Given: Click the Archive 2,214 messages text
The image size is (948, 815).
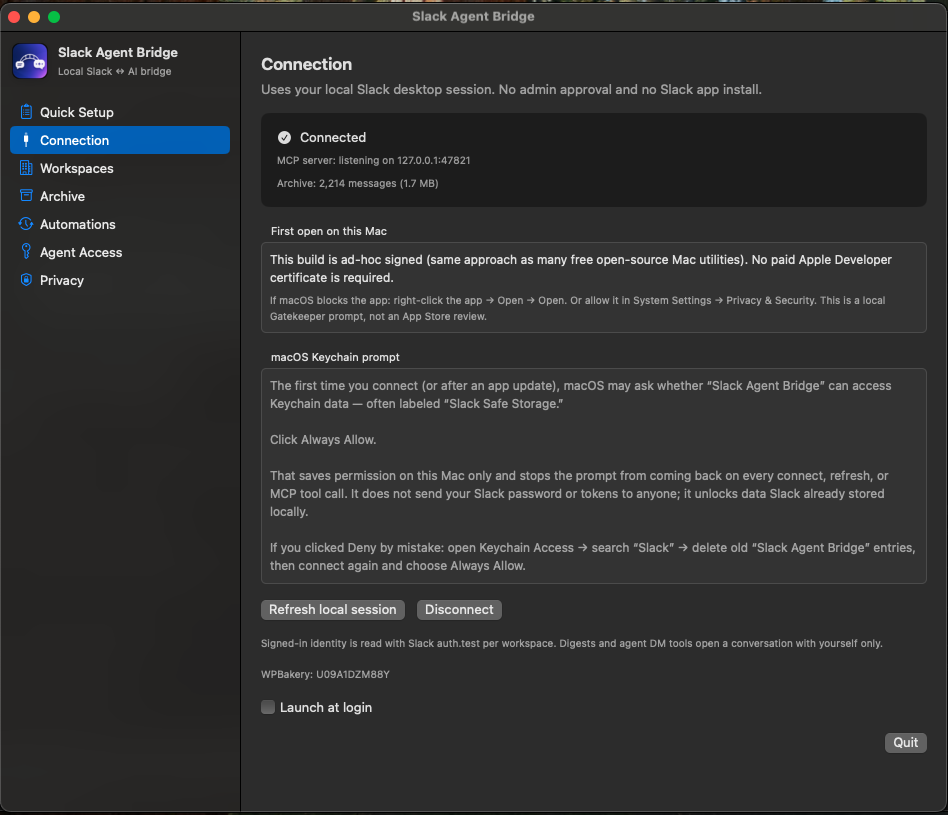Looking at the screenshot, I should coord(357,183).
